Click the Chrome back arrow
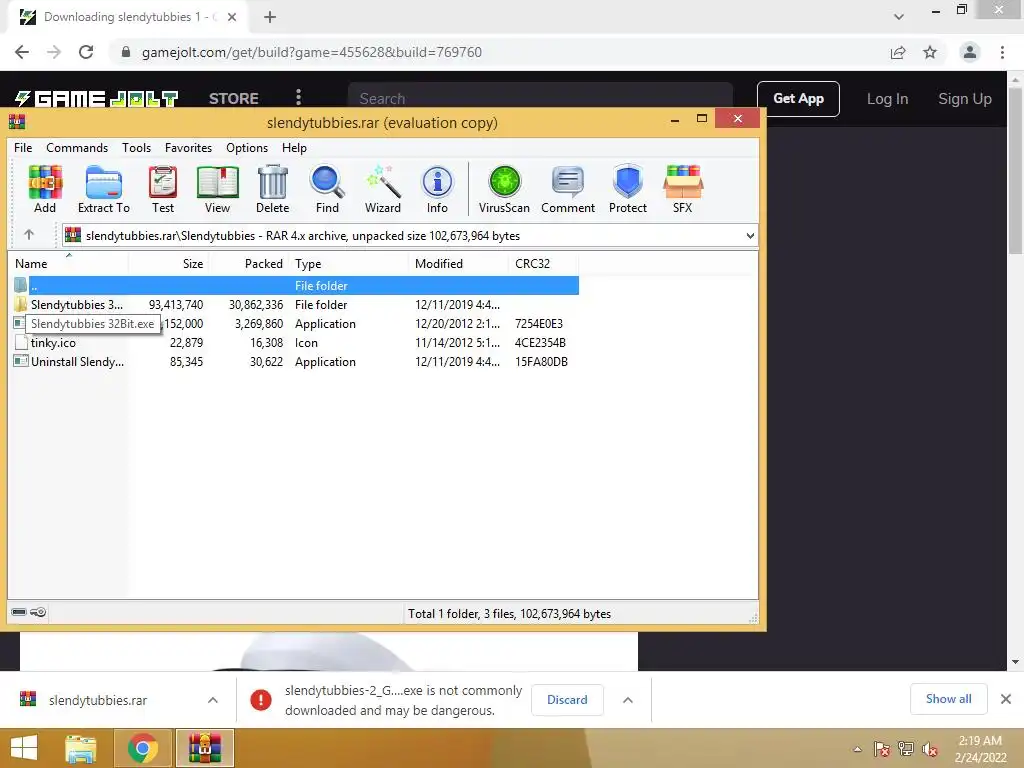The height and width of the screenshot is (768, 1024). click(x=22, y=52)
